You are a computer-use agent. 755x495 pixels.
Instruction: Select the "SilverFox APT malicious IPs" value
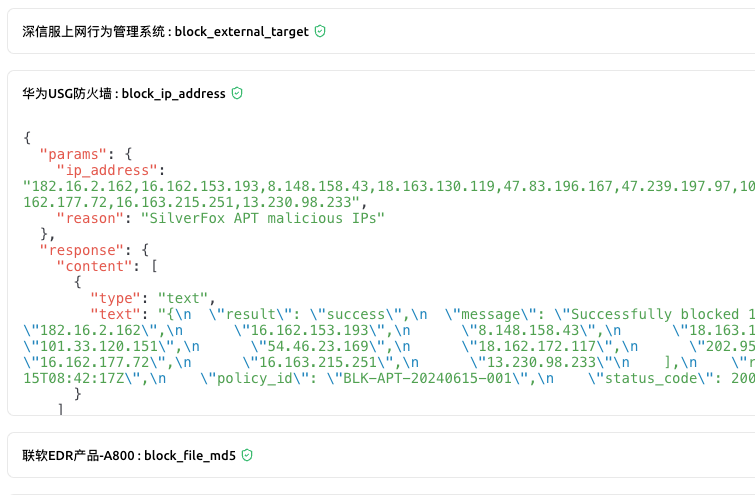coord(262,219)
